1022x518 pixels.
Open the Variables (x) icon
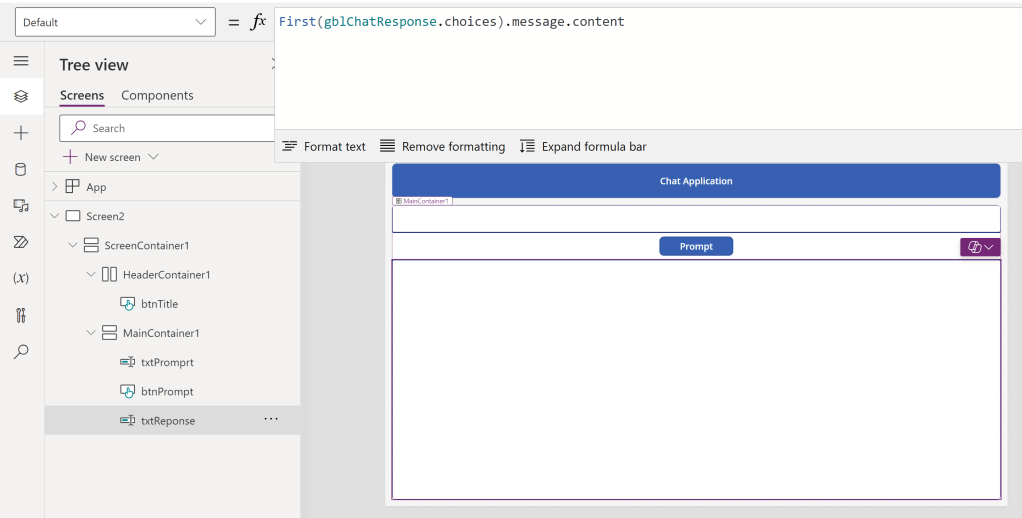pos(21,278)
